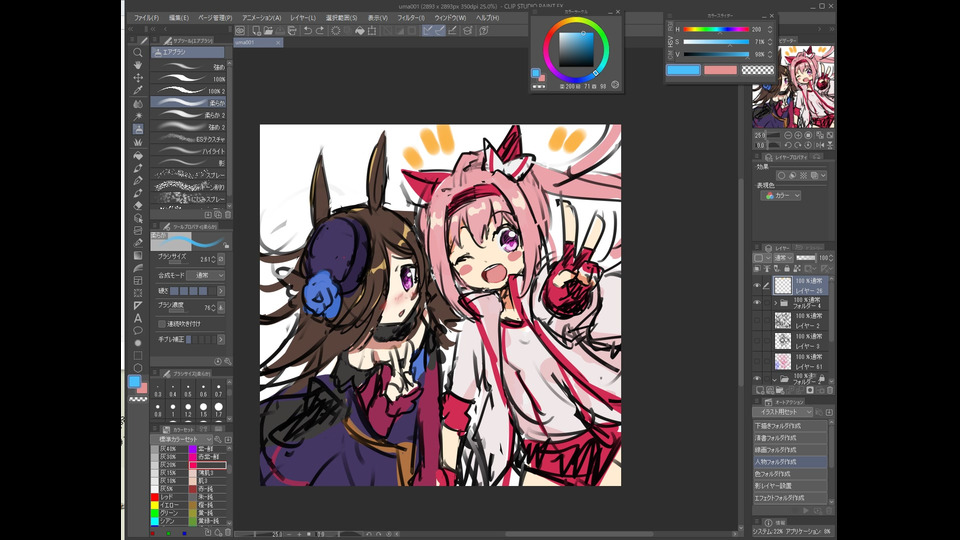Open the 合成モード blending dropdown
This screenshot has height=540, width=960.
click(206, 276)
